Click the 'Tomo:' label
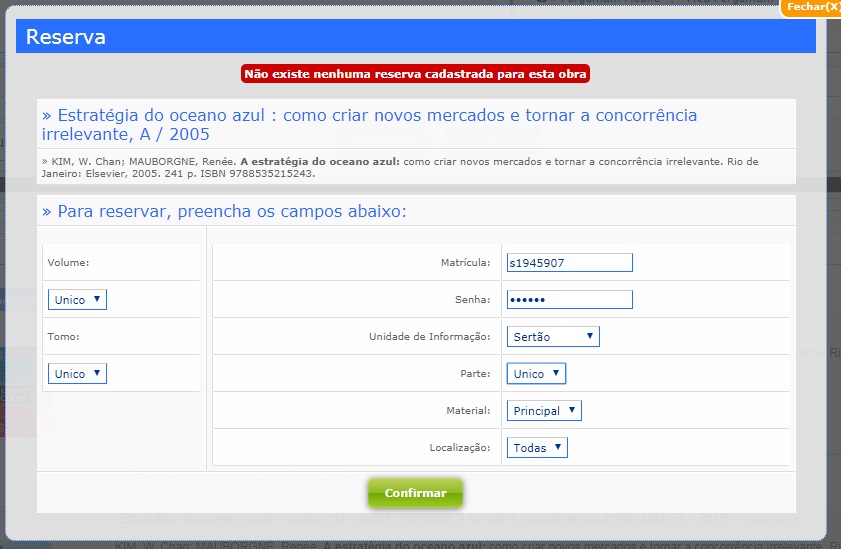The width and height of the screenshot is (841, 549). coord(63,337)
